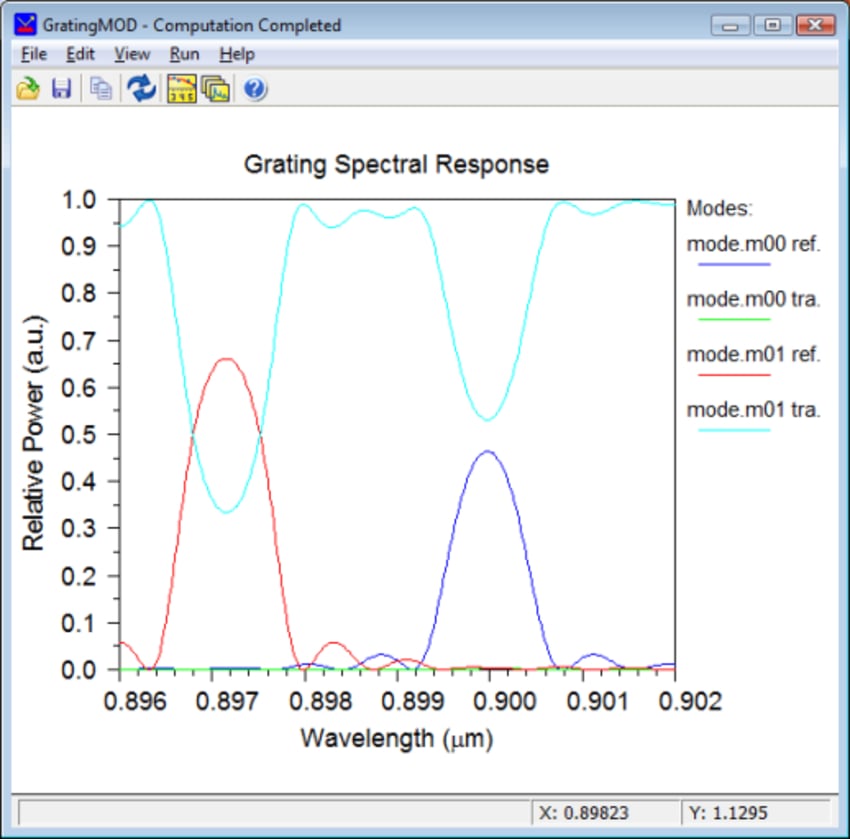Minimize the GratingMOD window
850x839 pixels.
click(x=733, y=25)
